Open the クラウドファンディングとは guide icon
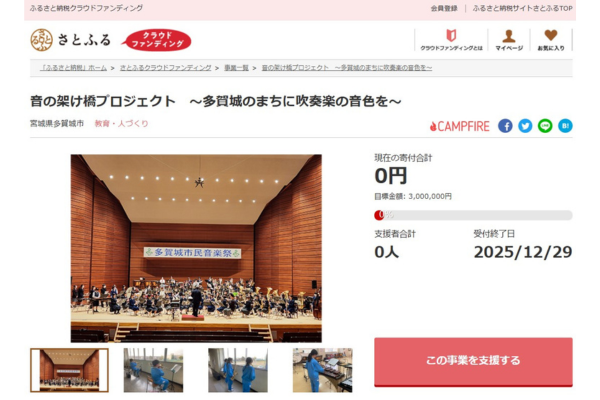 click(451, 39)
